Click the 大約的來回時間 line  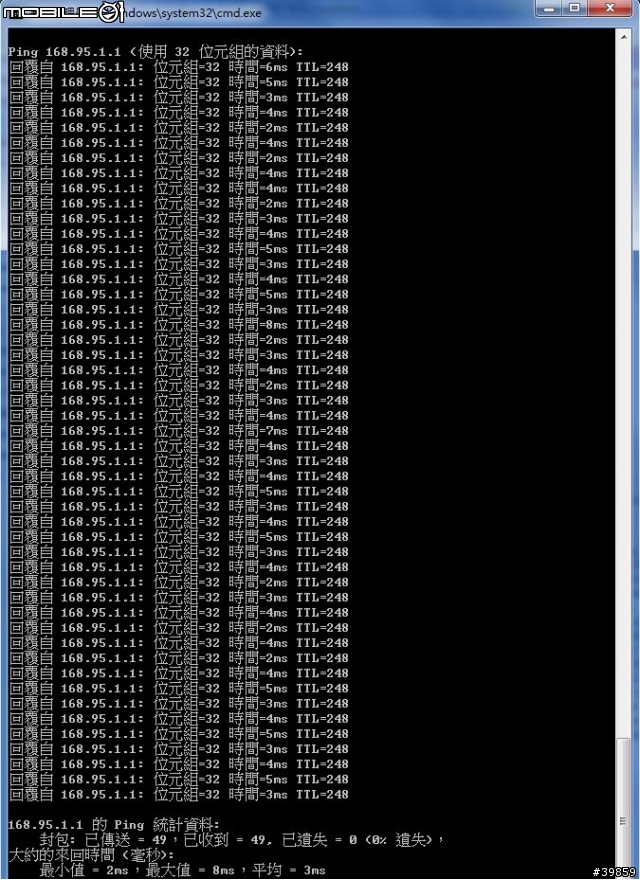[x=92, y=855]
